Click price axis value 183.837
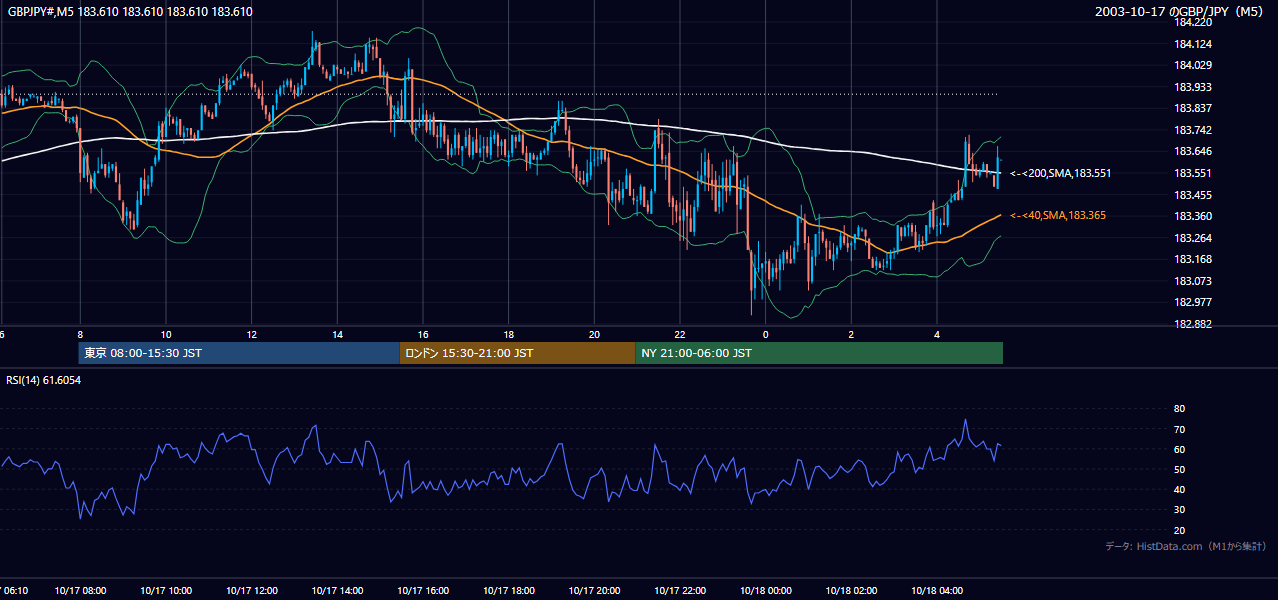The image size is (1278, 600). click(x=1193, y=108)
